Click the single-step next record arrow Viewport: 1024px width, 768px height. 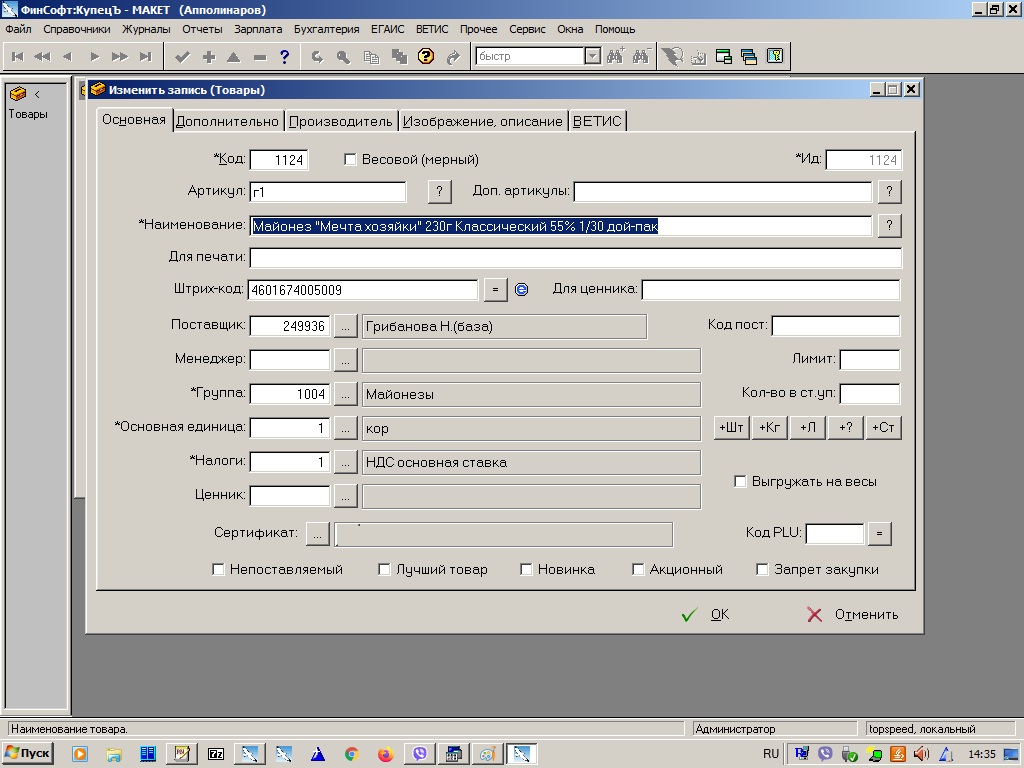point(94,57)
